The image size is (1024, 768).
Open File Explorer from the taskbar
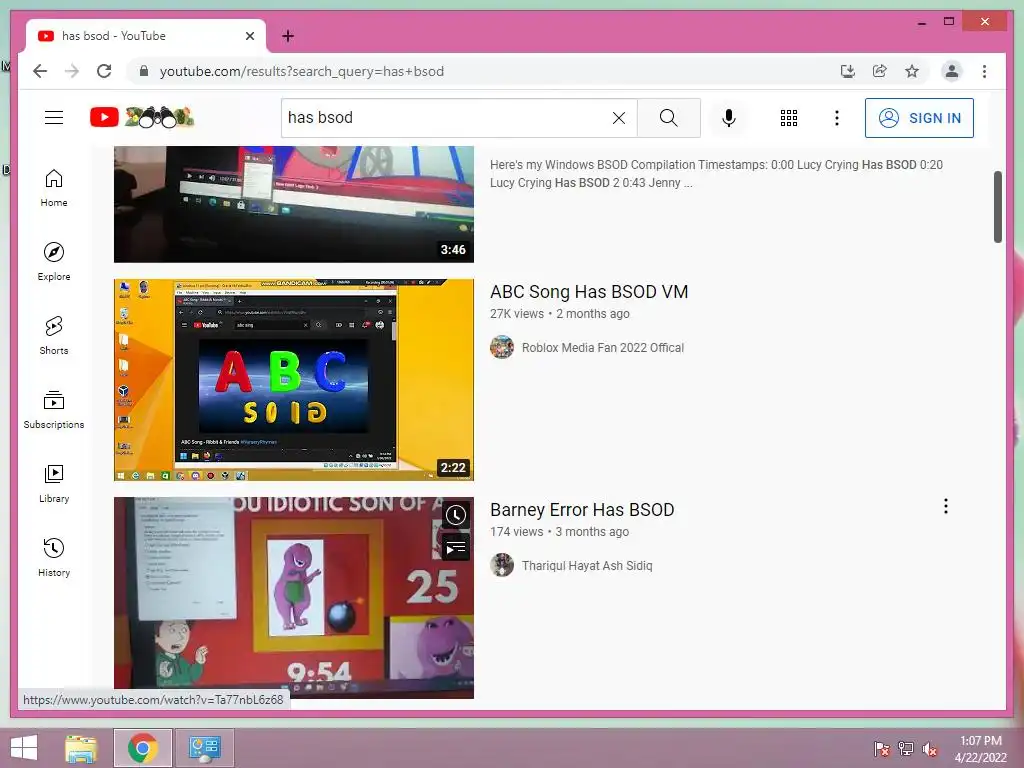pos(81,748)
